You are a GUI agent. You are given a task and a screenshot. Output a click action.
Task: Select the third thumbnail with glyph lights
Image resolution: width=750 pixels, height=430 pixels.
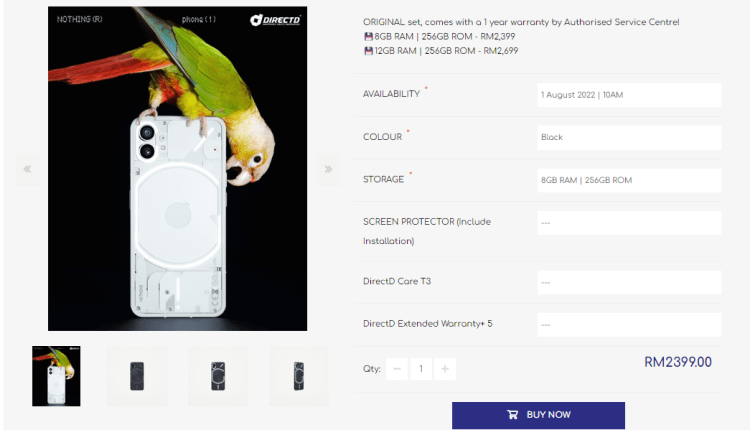coord(218,376)
